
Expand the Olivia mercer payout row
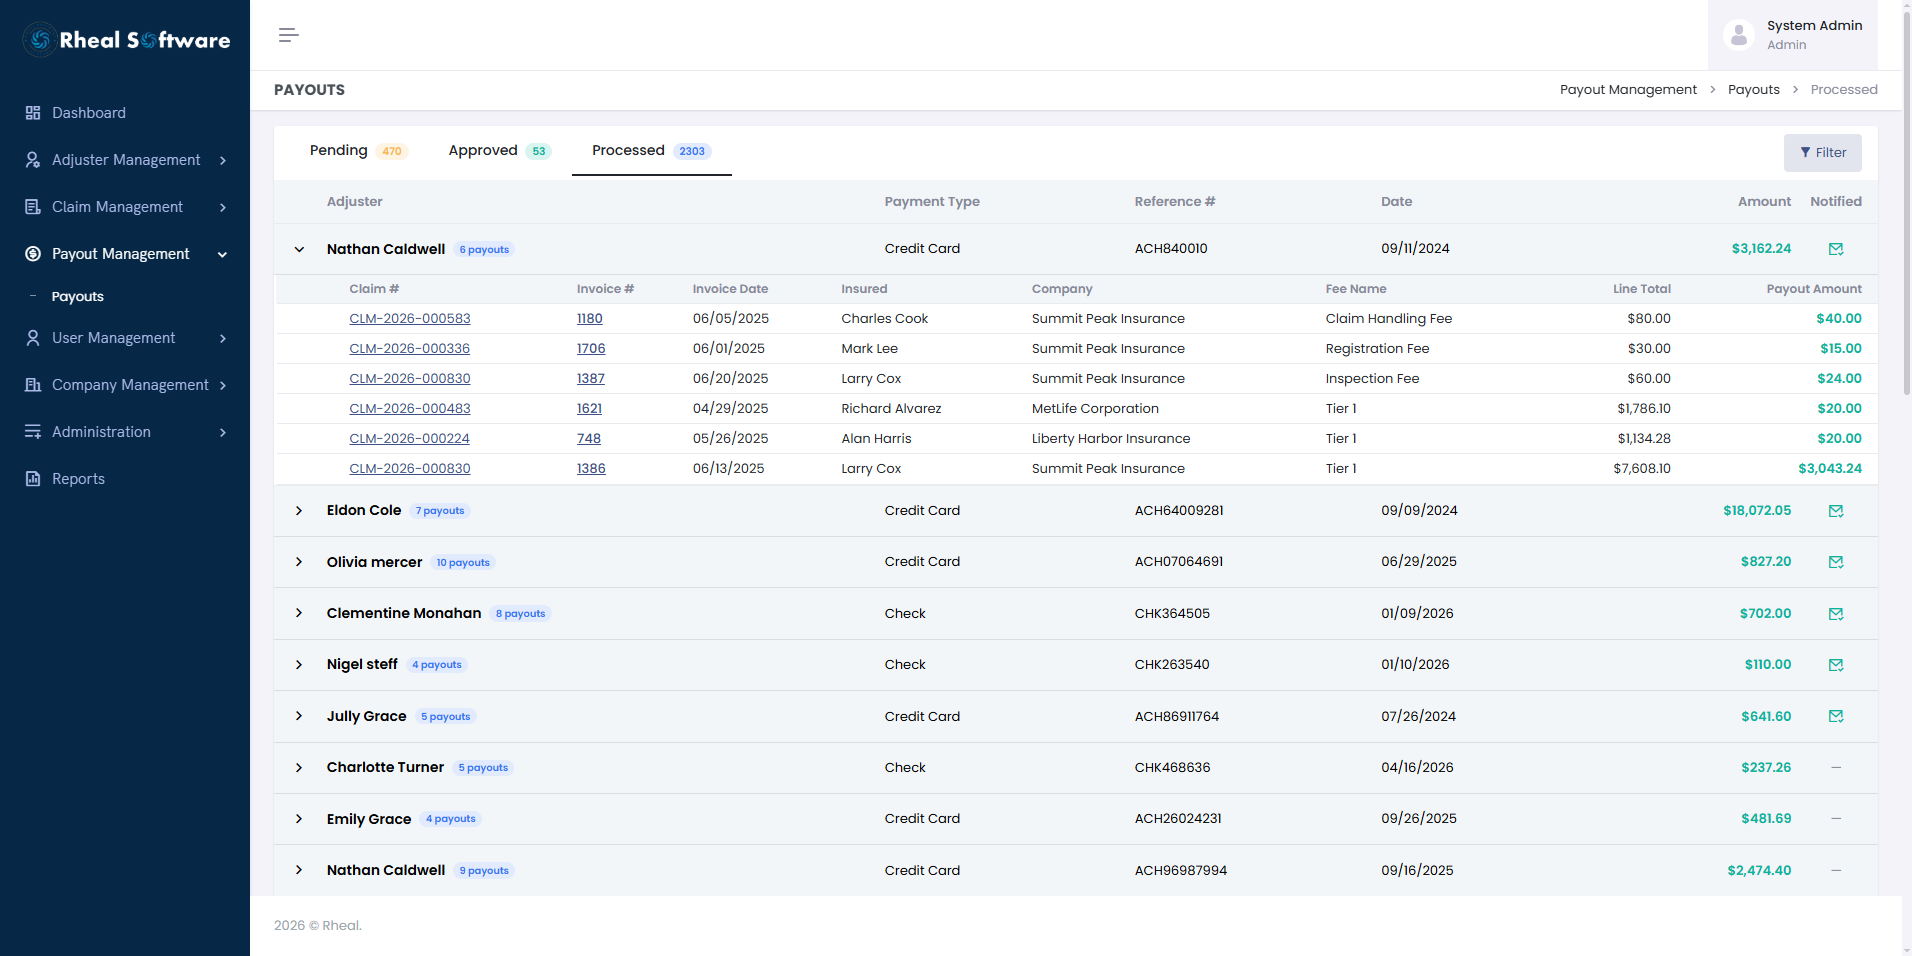click(x=299, y=562)
